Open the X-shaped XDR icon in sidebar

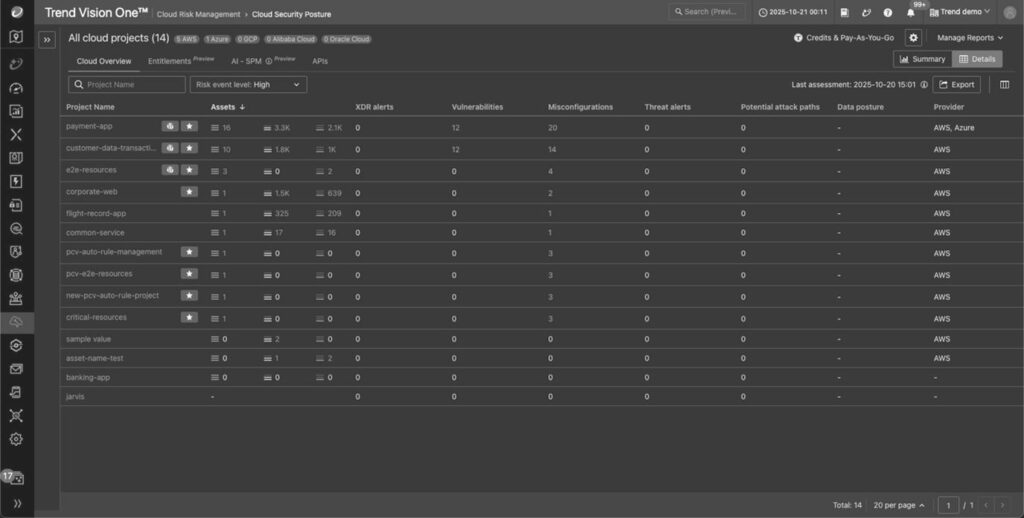pyautogui.click(x=16, y=135)
